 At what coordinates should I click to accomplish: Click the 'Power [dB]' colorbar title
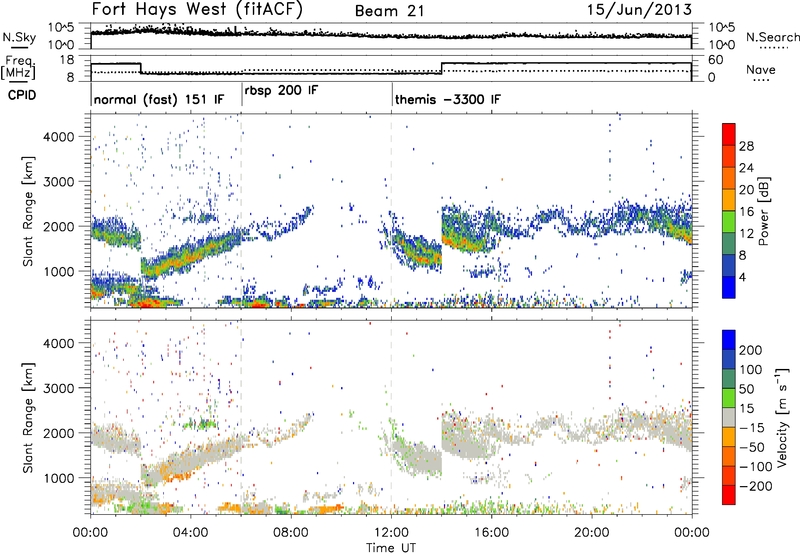pyautogui.click(x=763, y=211)
